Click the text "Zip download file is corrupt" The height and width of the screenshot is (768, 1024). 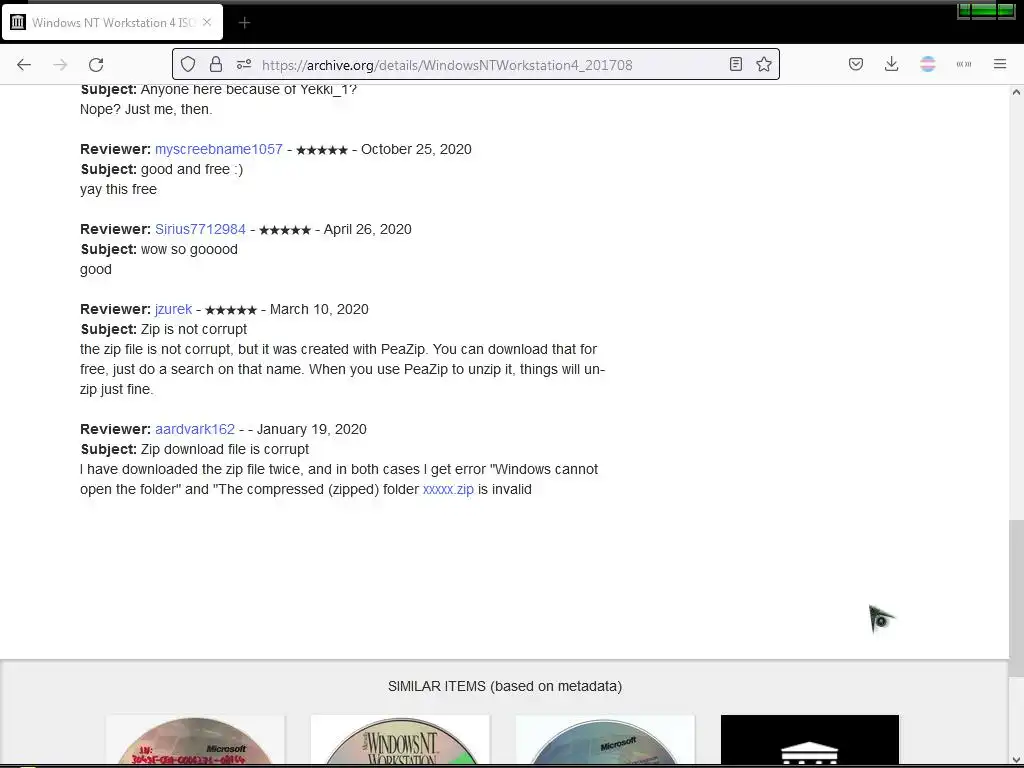coord(225,449)
